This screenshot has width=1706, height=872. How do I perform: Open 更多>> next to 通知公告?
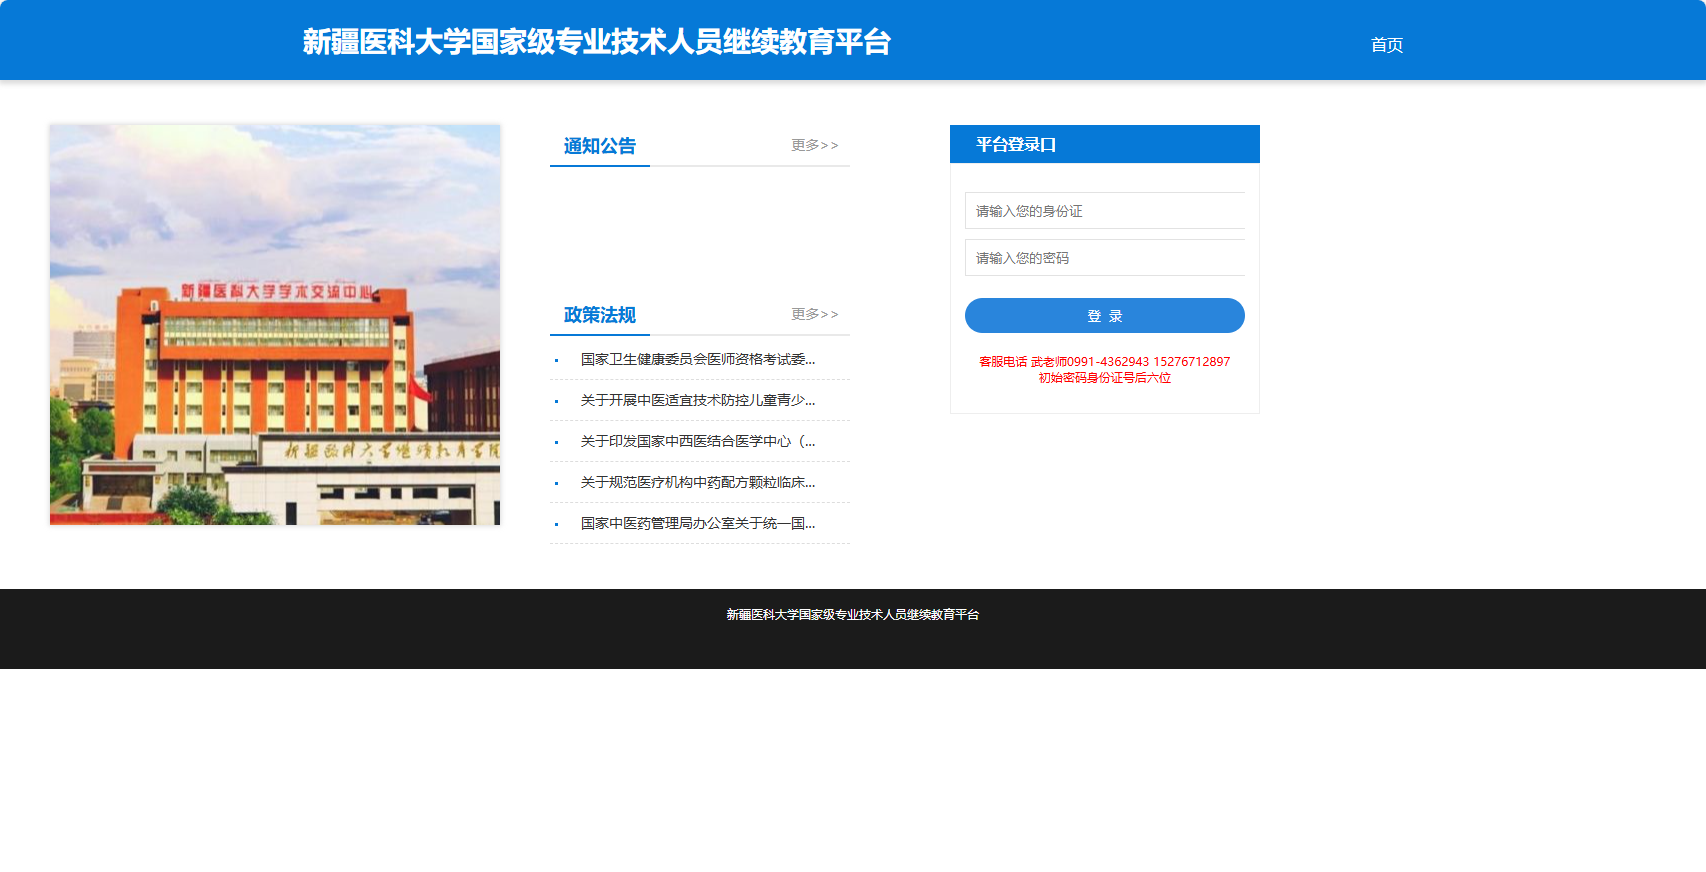coord(815,145)
